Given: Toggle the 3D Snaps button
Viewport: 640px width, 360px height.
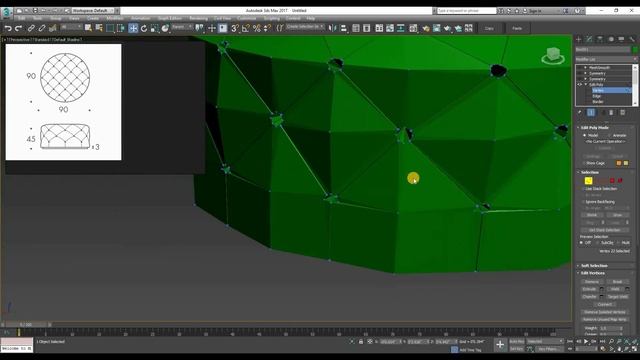Looking at the screenshot, I should (235, 28).
